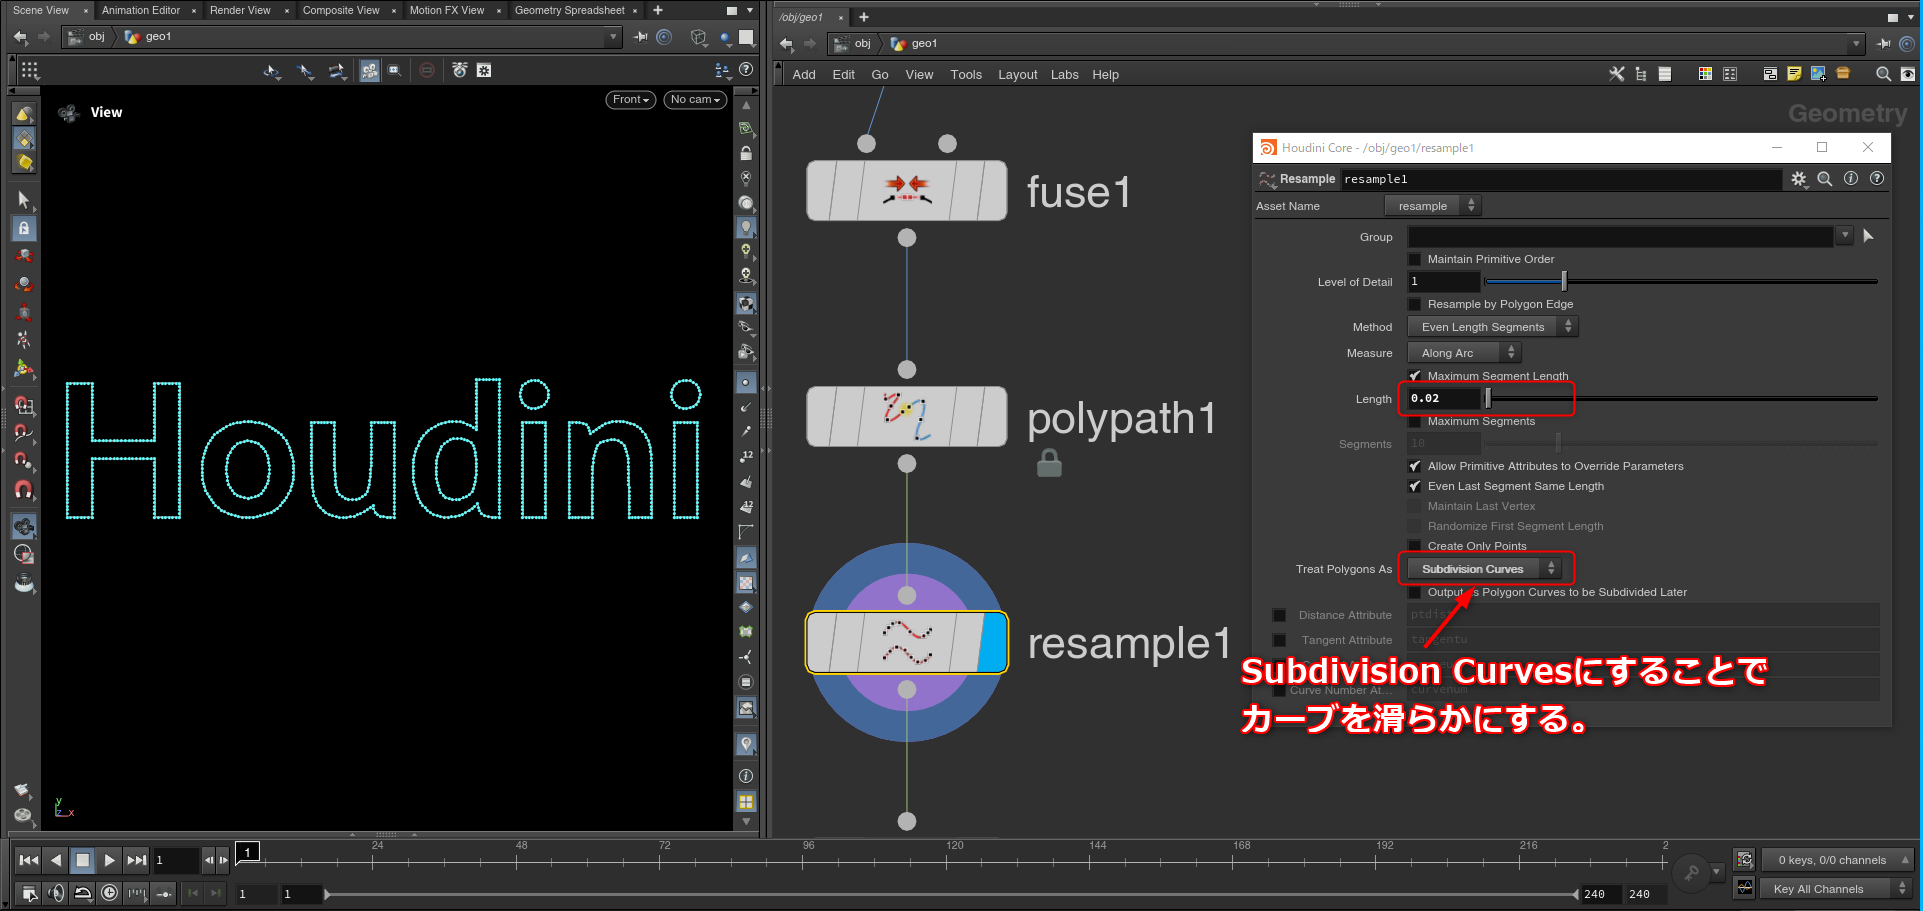This screenshot has height=911, width=1923.
Task: Toggle the real-time playback clock icon
Action: point(110,893)
